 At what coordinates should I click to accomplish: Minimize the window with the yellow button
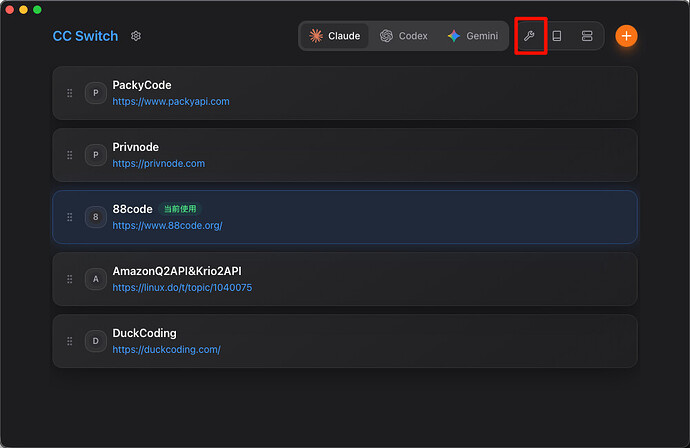[23, 10]
